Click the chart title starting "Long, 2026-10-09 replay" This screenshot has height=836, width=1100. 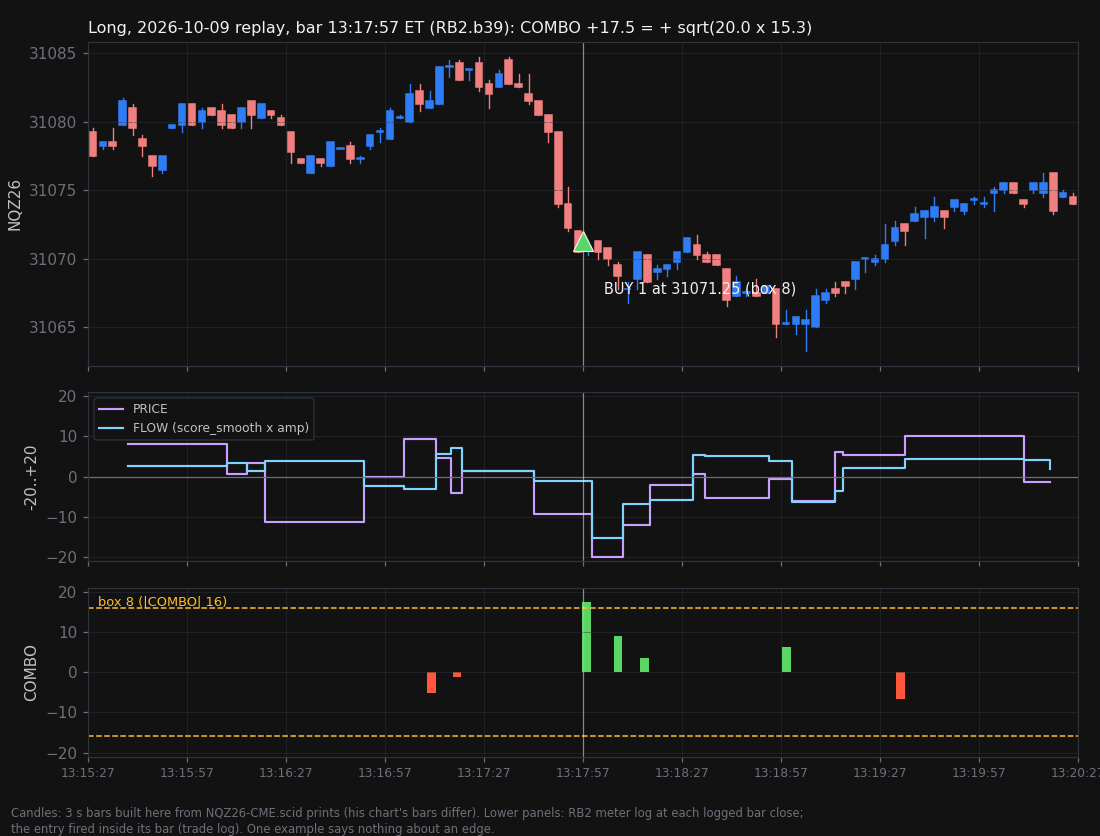pyautogui.click(x=450, y=27)
